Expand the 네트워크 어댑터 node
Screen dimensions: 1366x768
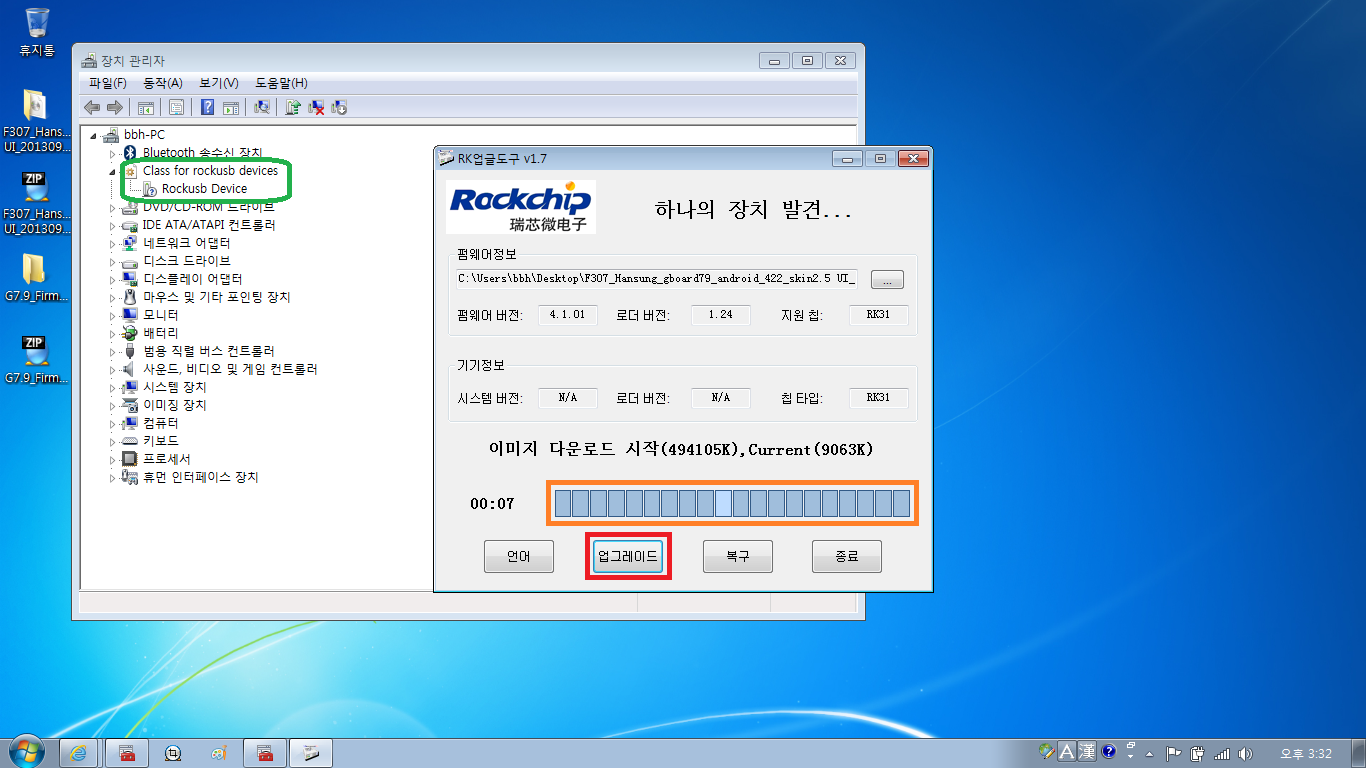pyautogui.click(x=113, y=243)
